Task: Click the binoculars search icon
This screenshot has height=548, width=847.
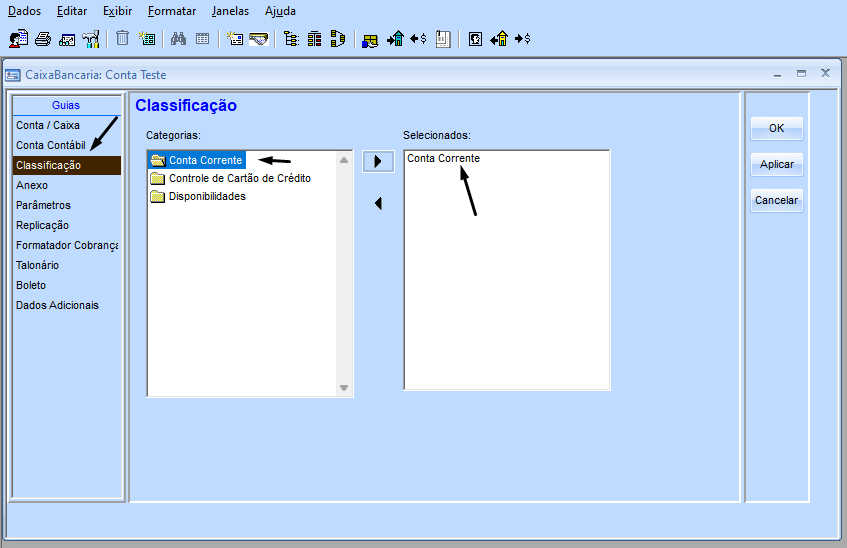Action: (x=178, y=39)
